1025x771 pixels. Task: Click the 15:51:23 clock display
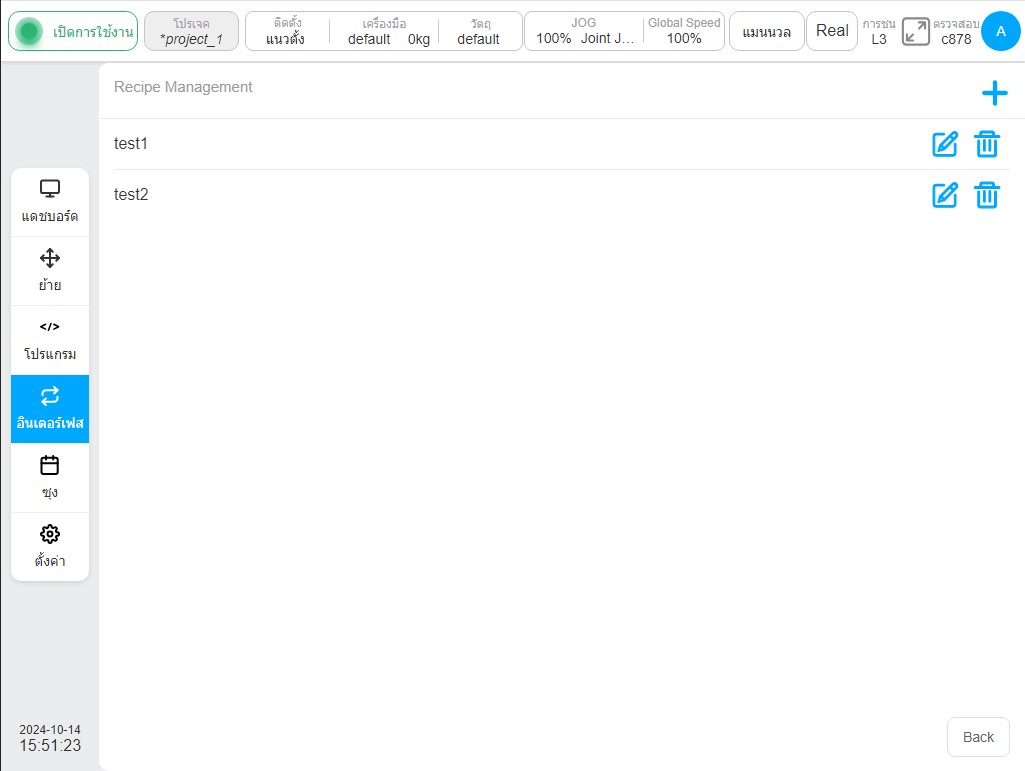(x=50, y=745)
